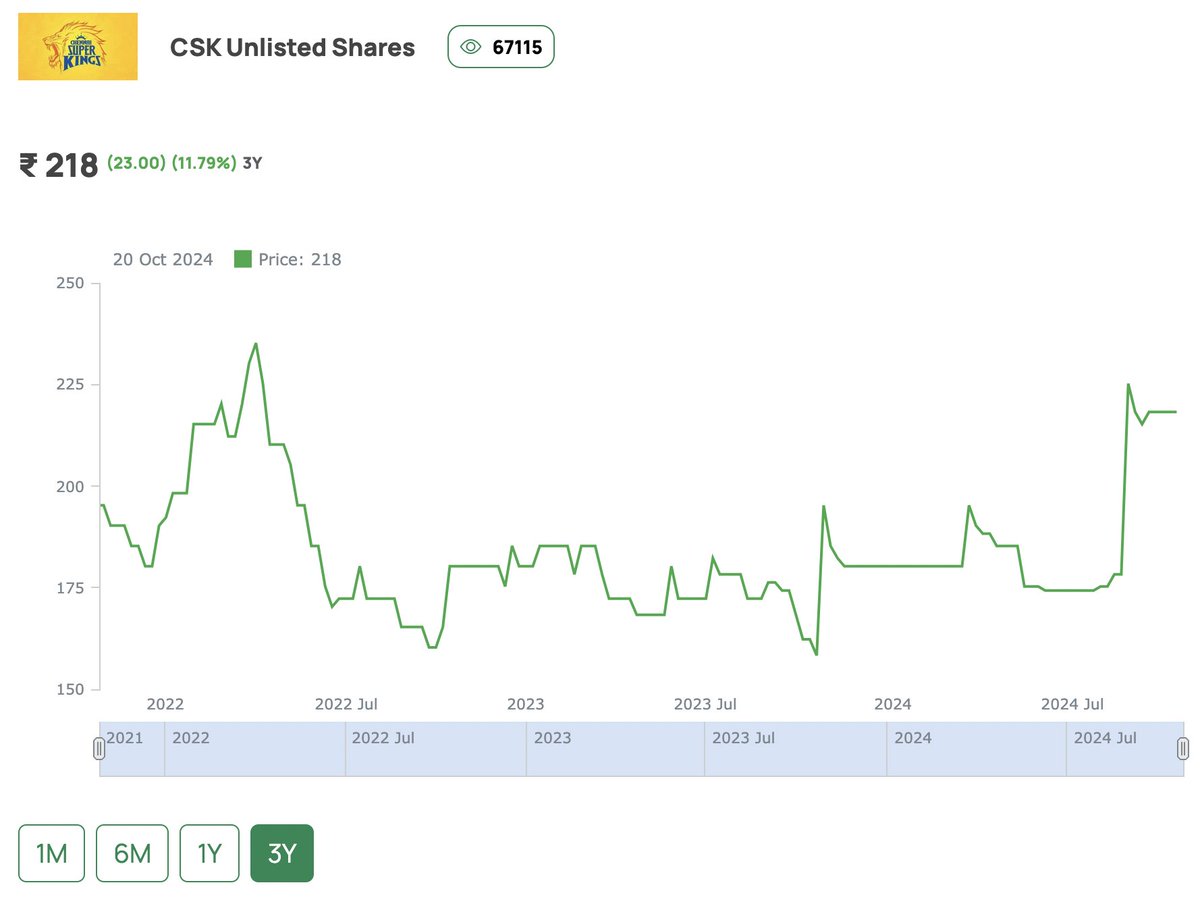The height and width of the screenshot is (910, 1200).
Task: Select the 1Y time range button
Action: [x=208, y=853]
